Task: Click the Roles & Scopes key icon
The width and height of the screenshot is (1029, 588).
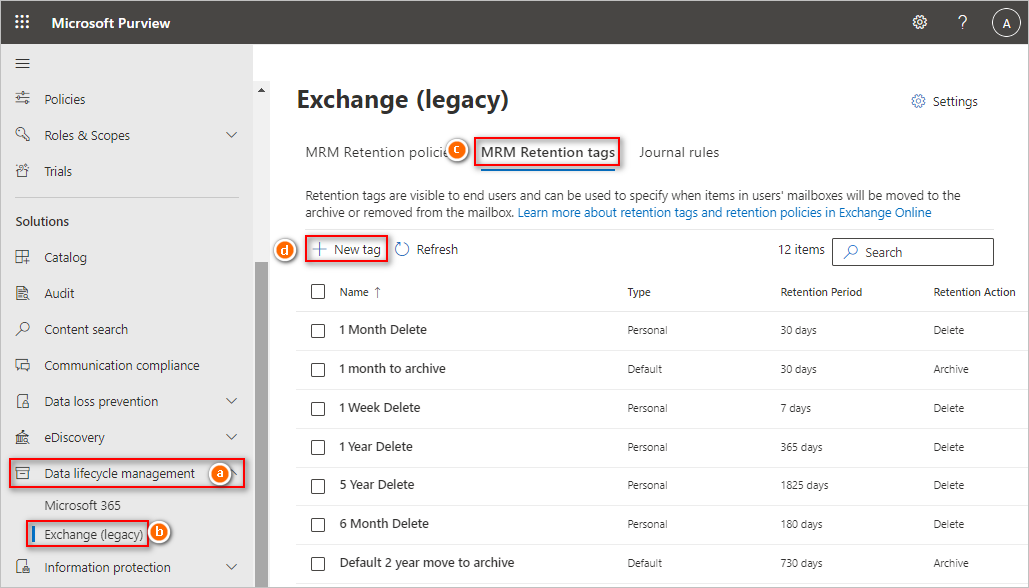Action: 23,135
